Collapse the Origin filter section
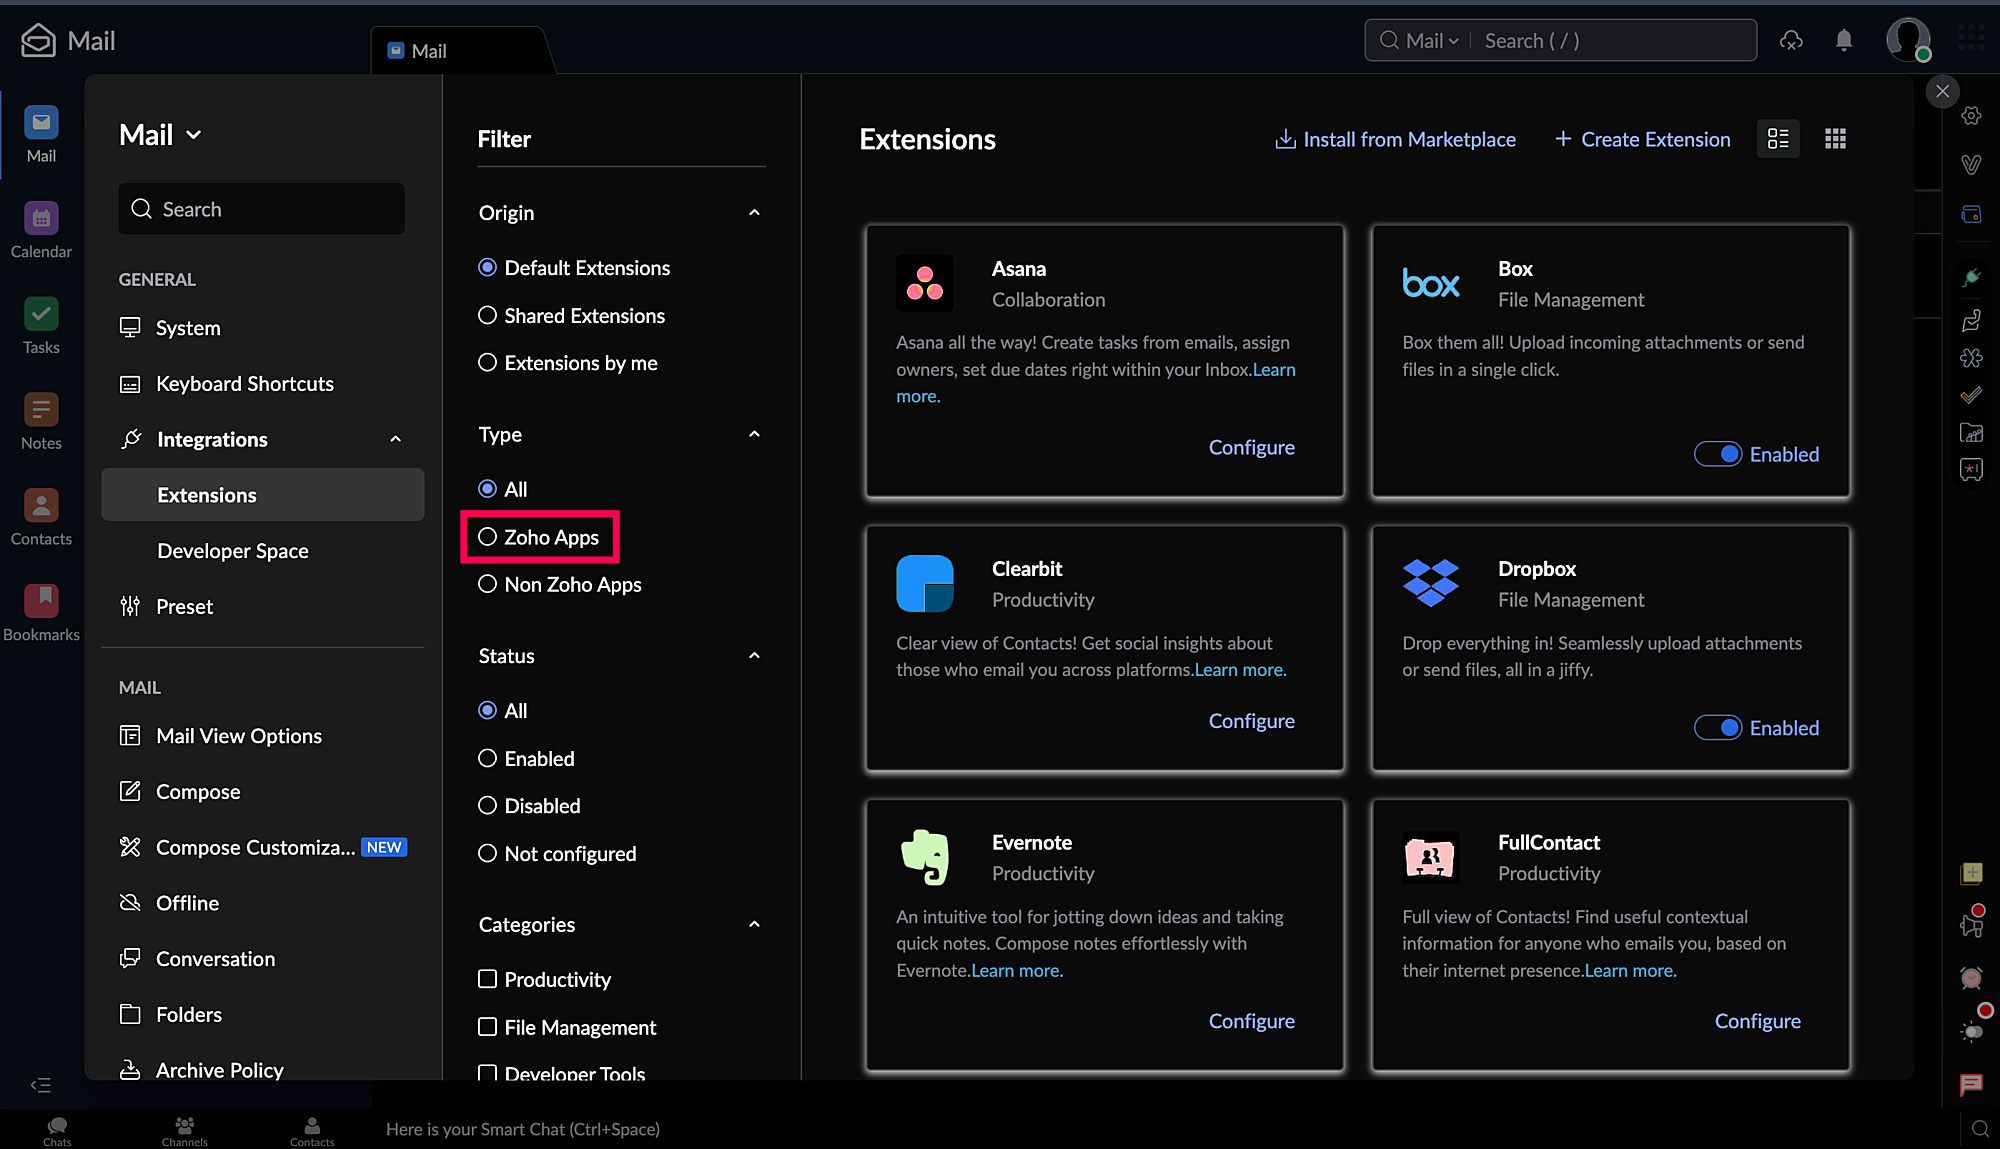 pos(754,213)
